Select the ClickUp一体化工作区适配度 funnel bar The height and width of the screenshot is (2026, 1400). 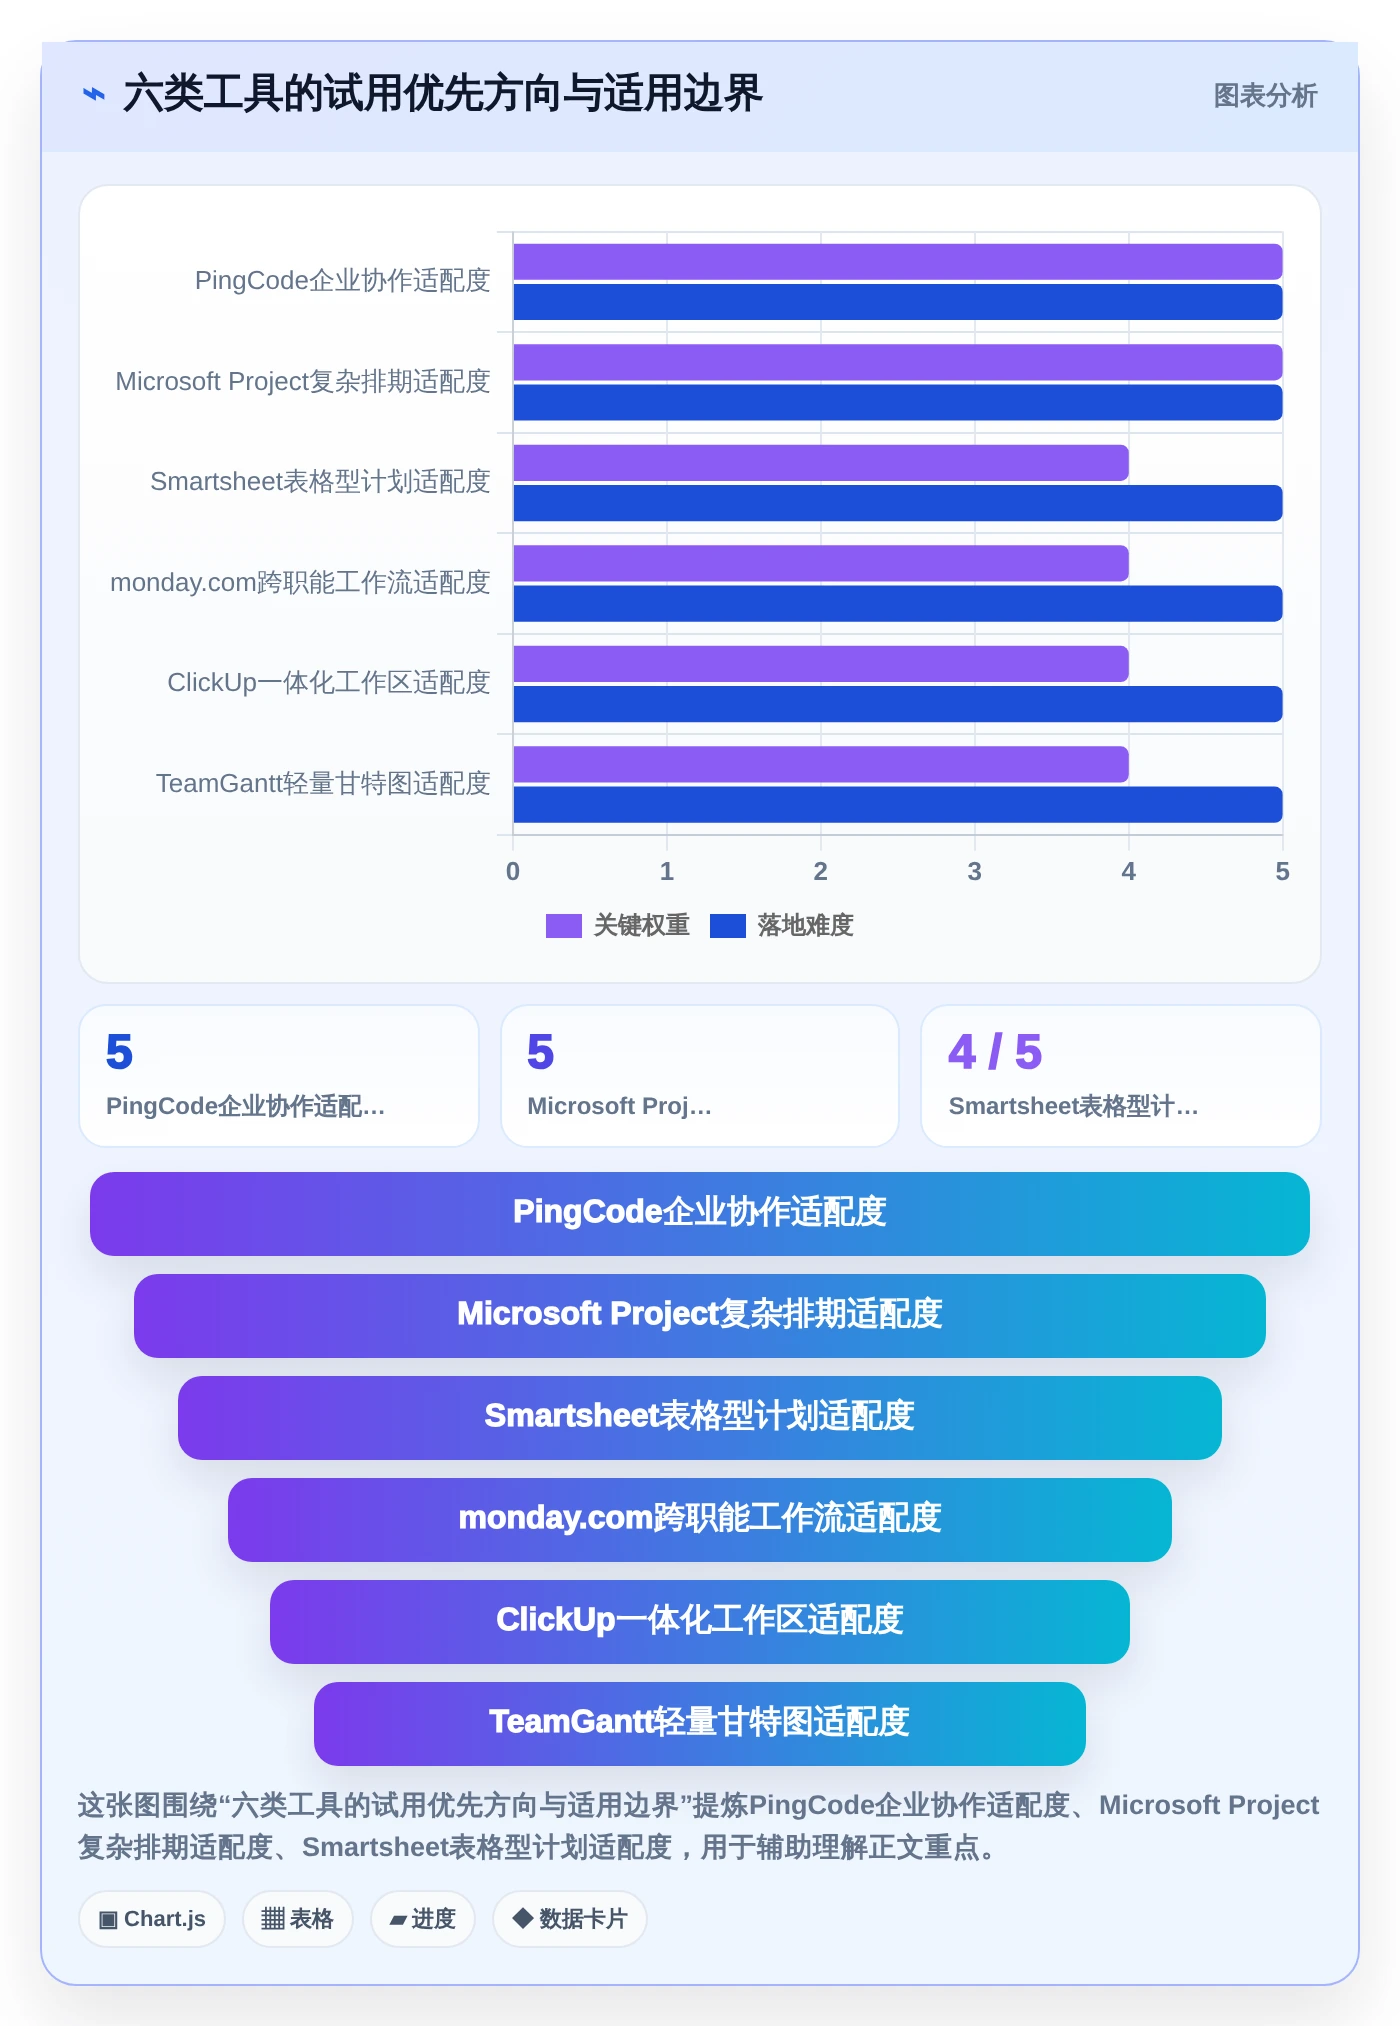point(700,1622)
